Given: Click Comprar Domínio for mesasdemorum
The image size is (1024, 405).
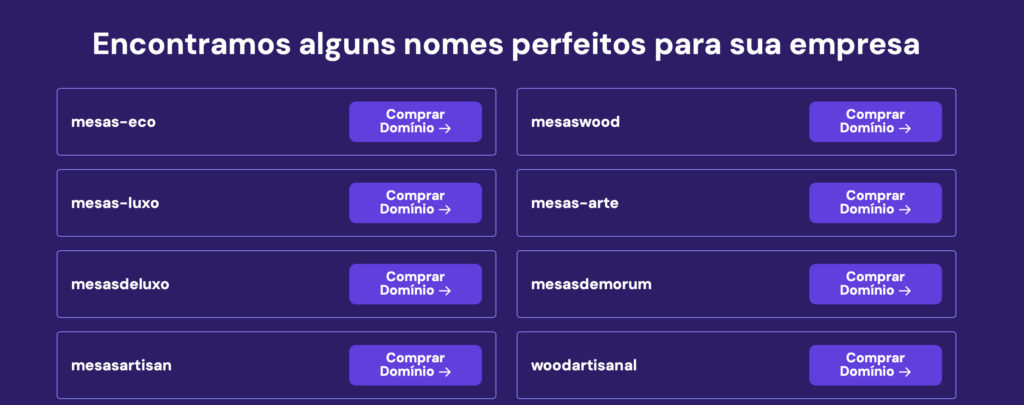Looking at the screenshot, I should pos(875,284).
